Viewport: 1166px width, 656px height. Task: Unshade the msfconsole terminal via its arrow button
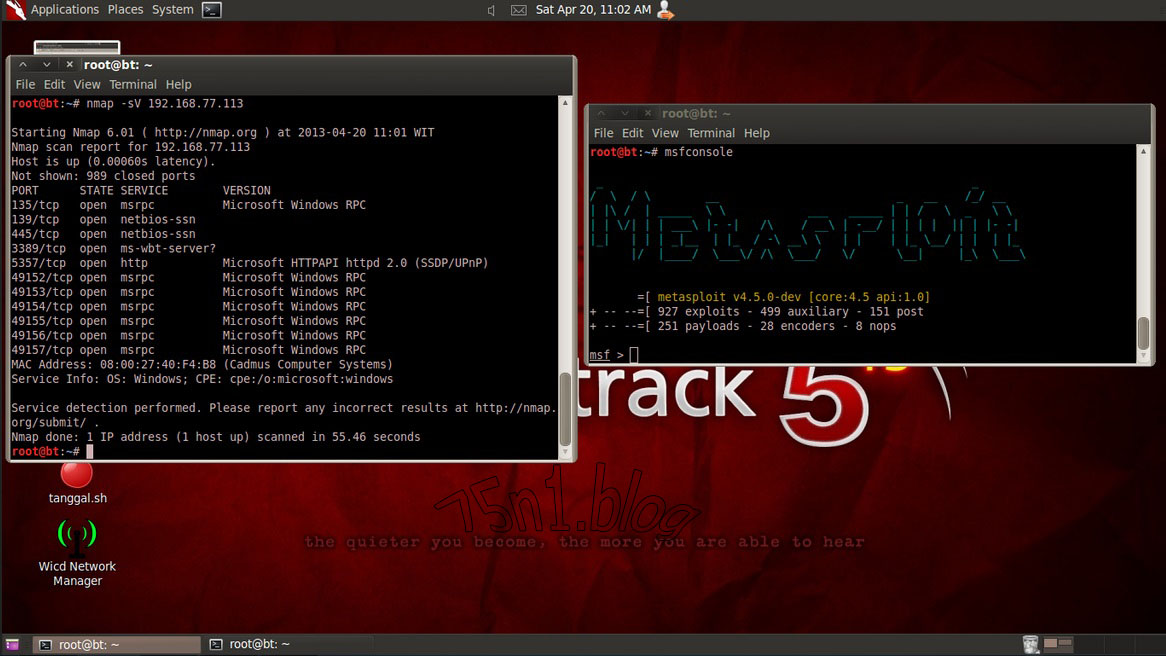623,113
